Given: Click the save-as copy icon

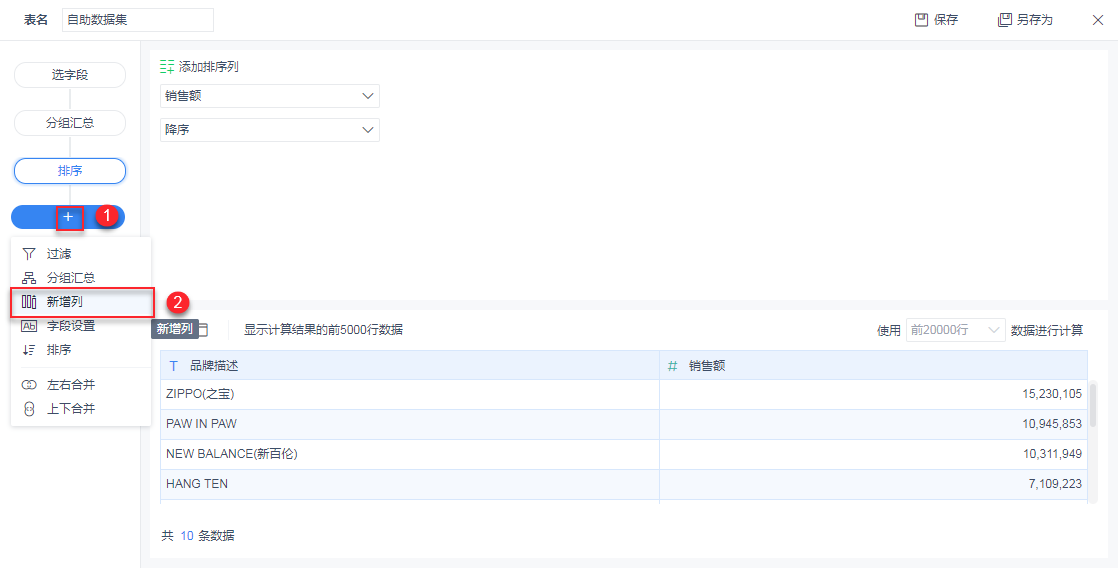Looking at the screenshot, I should coord(1005,20).
